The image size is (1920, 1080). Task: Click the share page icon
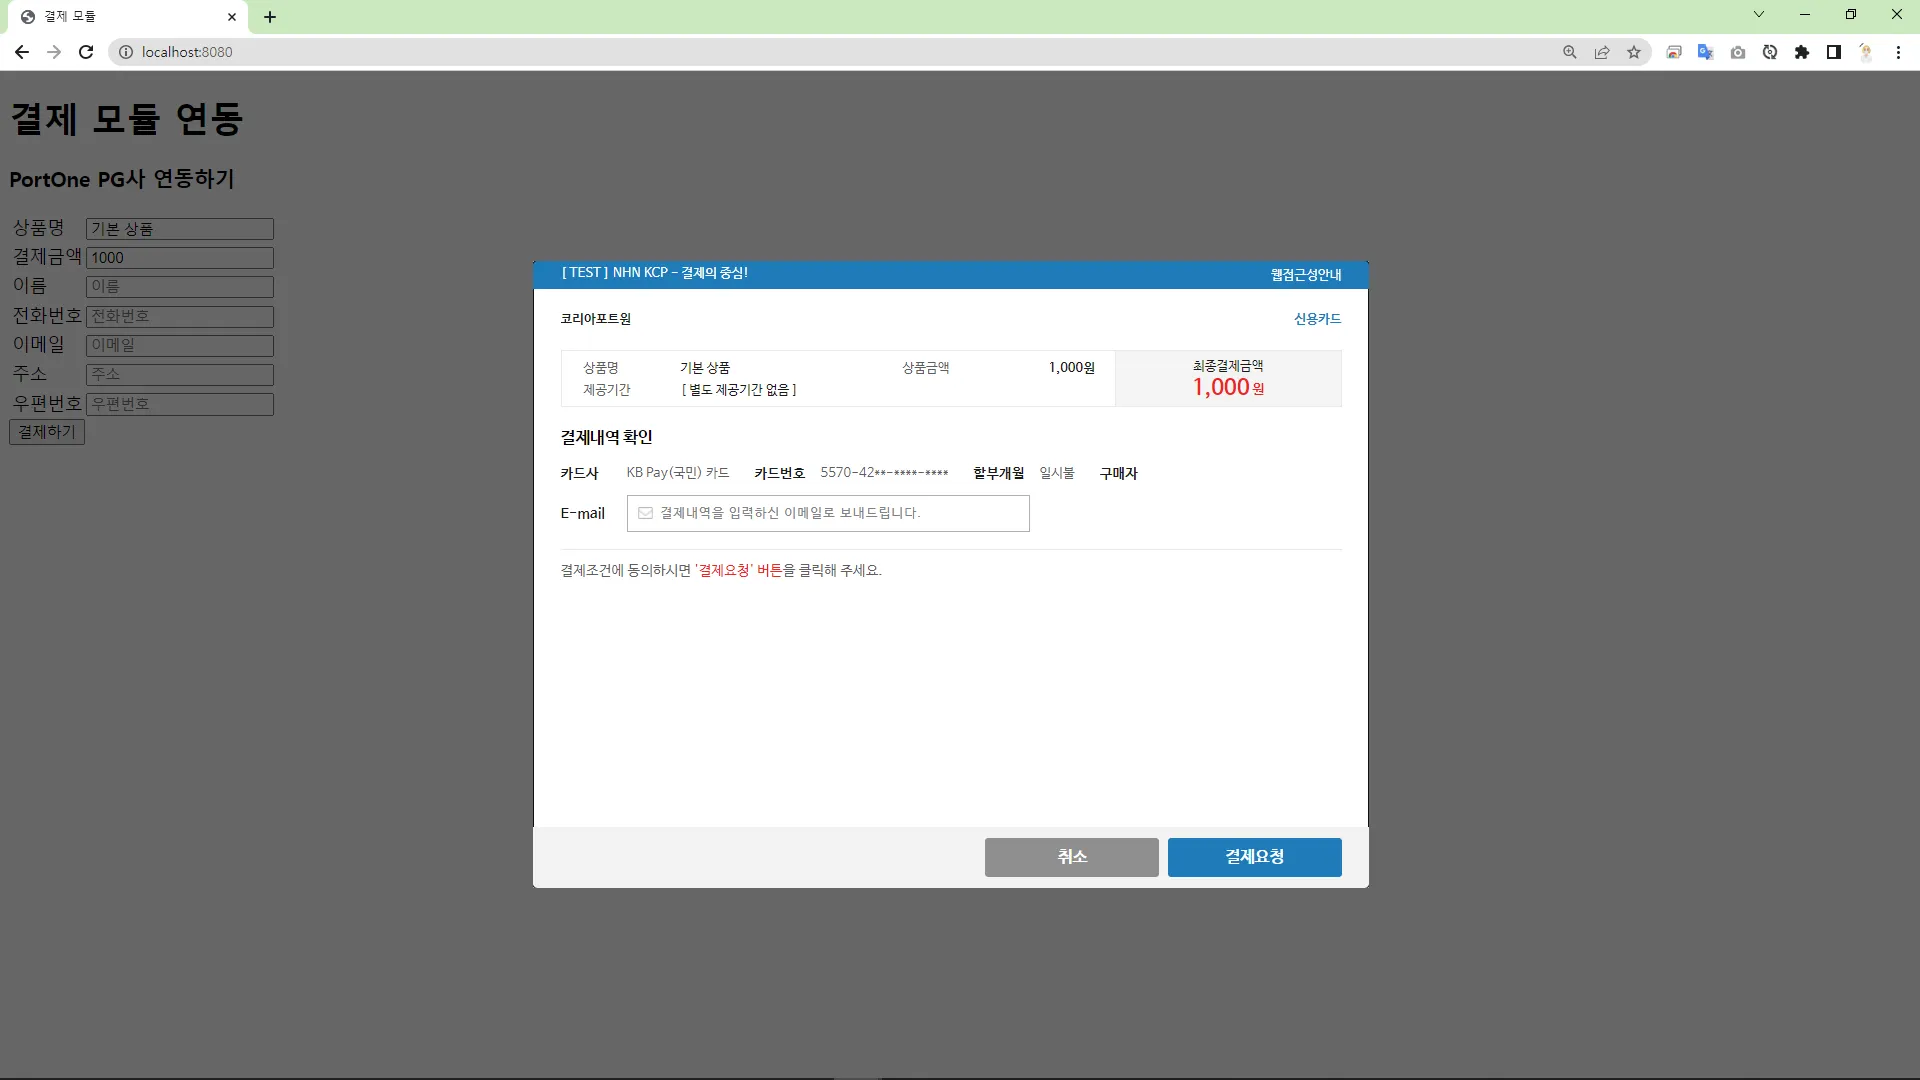point(1602,52)
